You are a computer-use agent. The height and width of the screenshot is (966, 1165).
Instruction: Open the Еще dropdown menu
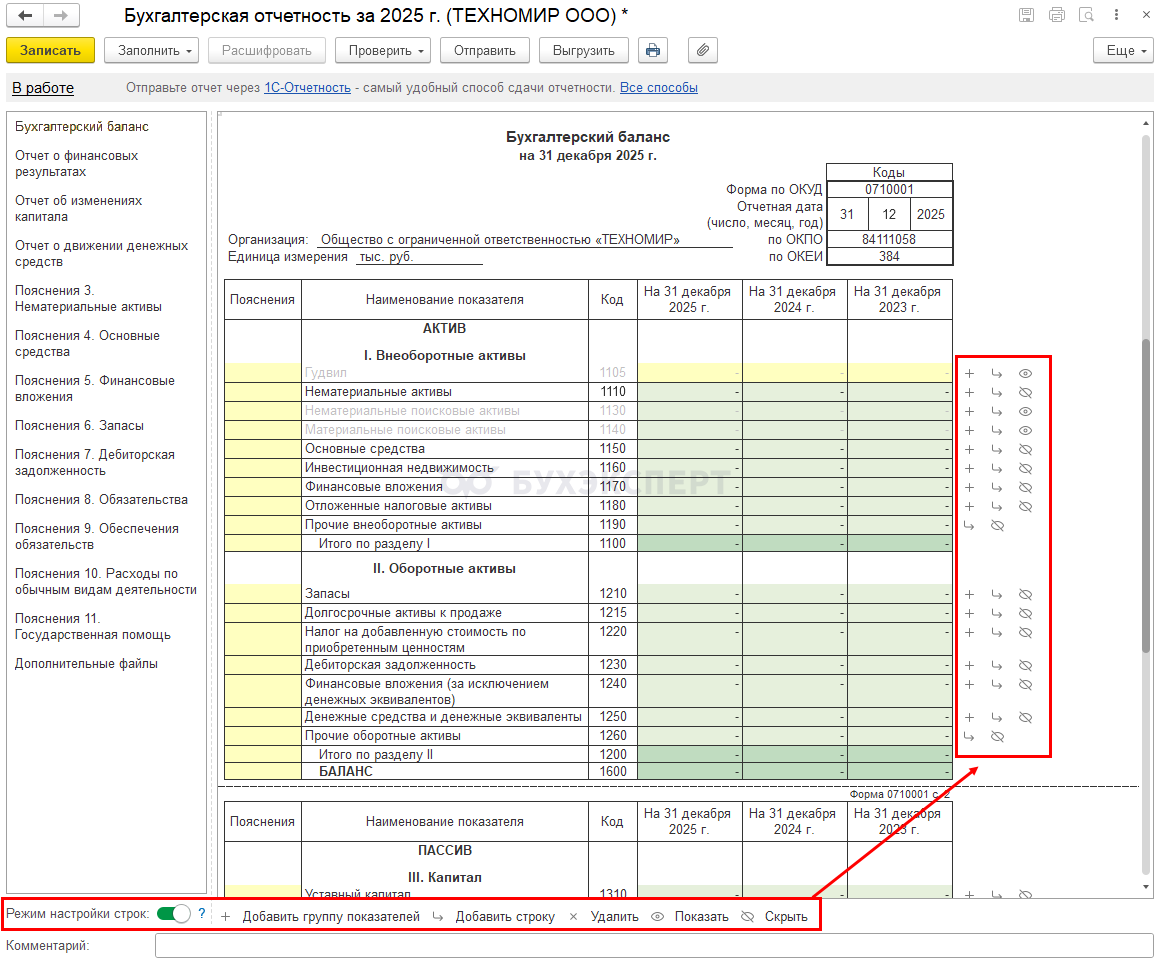[1124, 51]
